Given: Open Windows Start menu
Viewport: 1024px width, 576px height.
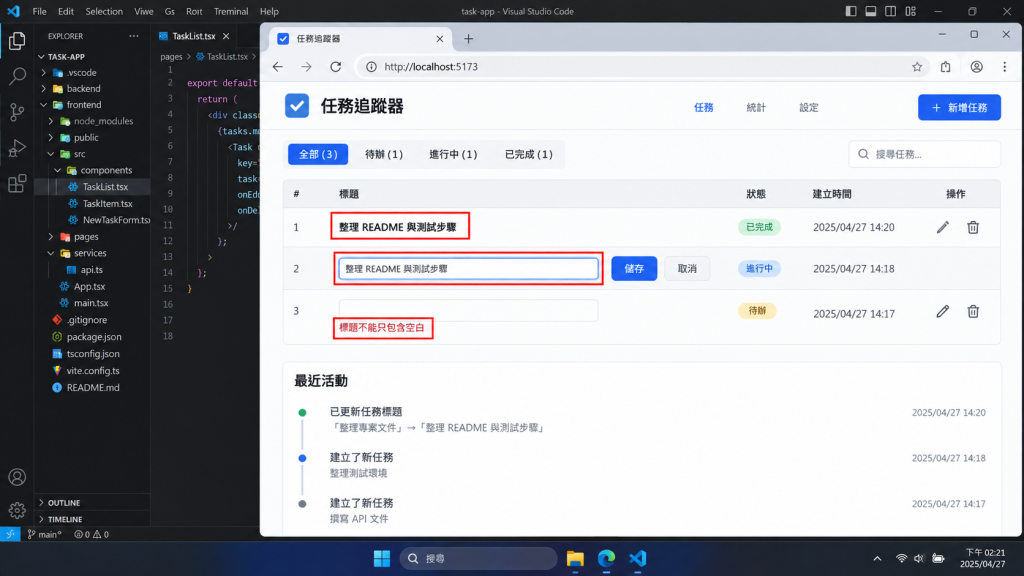Looking at the screenshot, I should click(382, 558).
